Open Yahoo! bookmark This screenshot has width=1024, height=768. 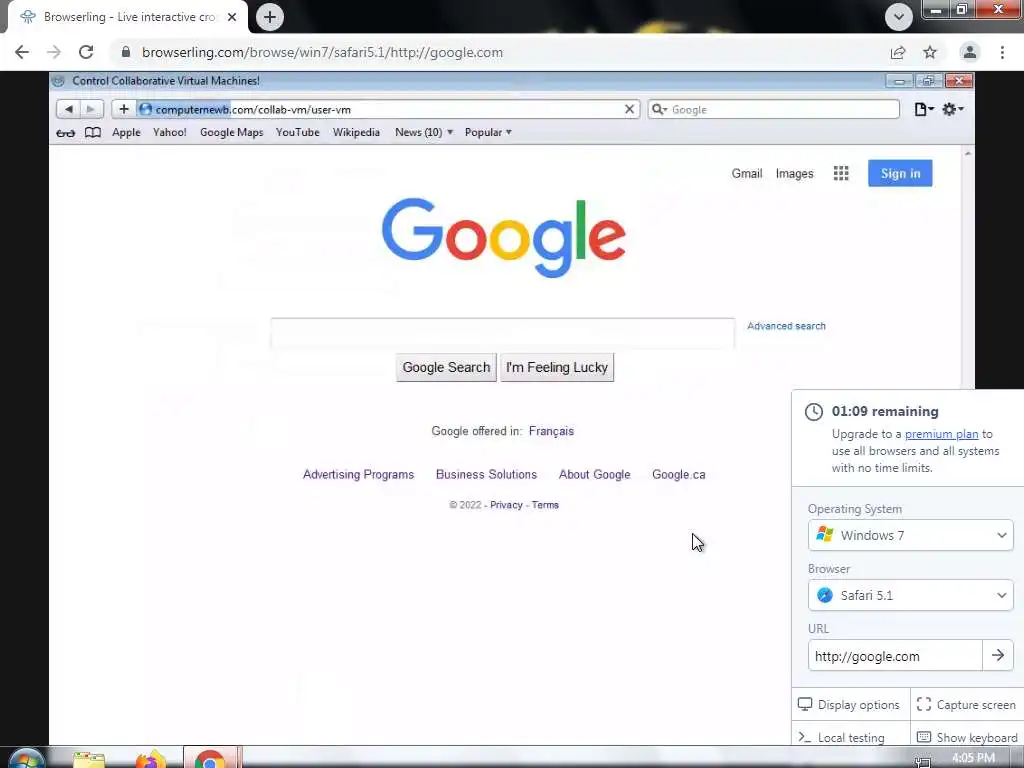170,133
